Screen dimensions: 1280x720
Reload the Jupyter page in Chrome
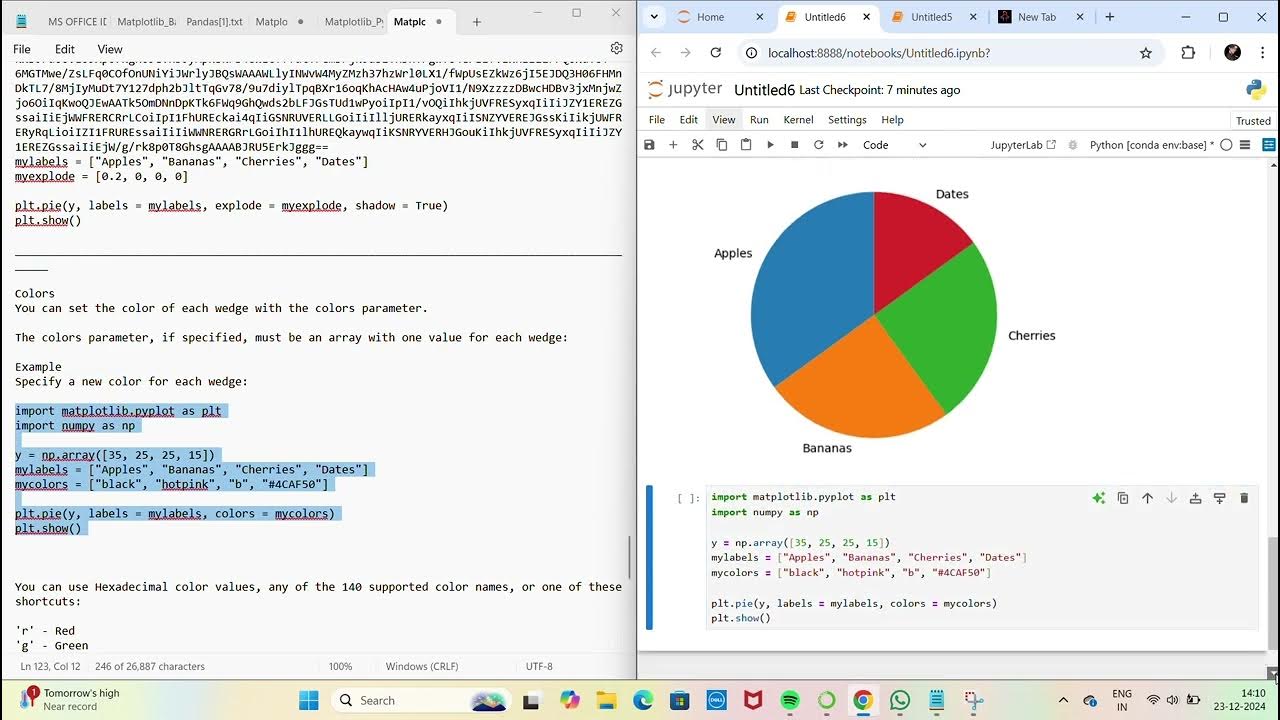tap(716, 53)
